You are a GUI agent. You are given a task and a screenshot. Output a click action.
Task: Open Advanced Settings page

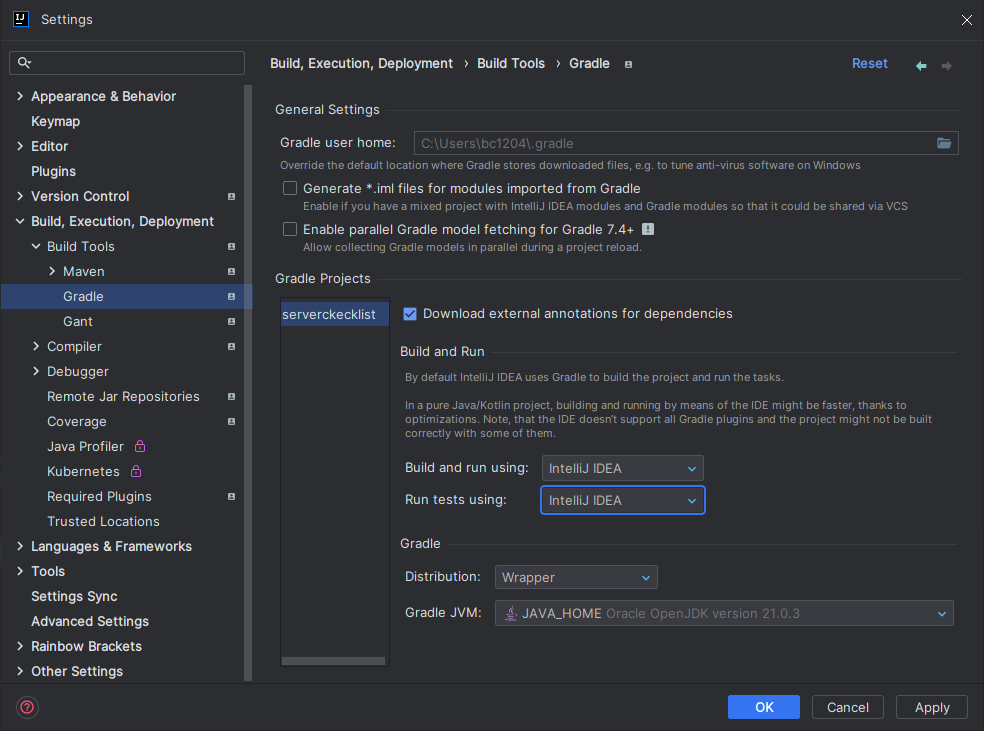tap(90, 621)
